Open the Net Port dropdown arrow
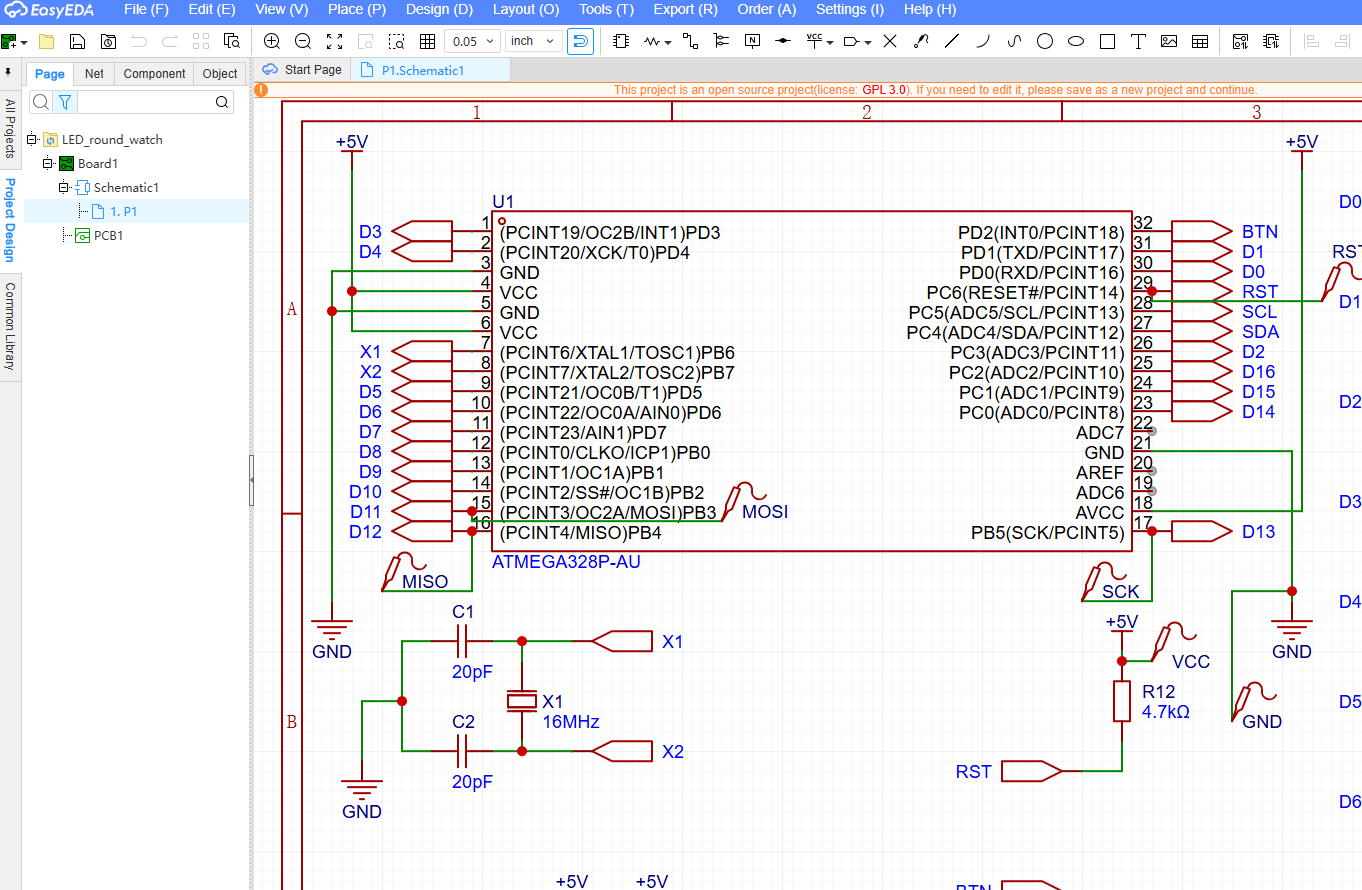The width and height of the screenshot is (1362, 890). click(x=867, y=42)
